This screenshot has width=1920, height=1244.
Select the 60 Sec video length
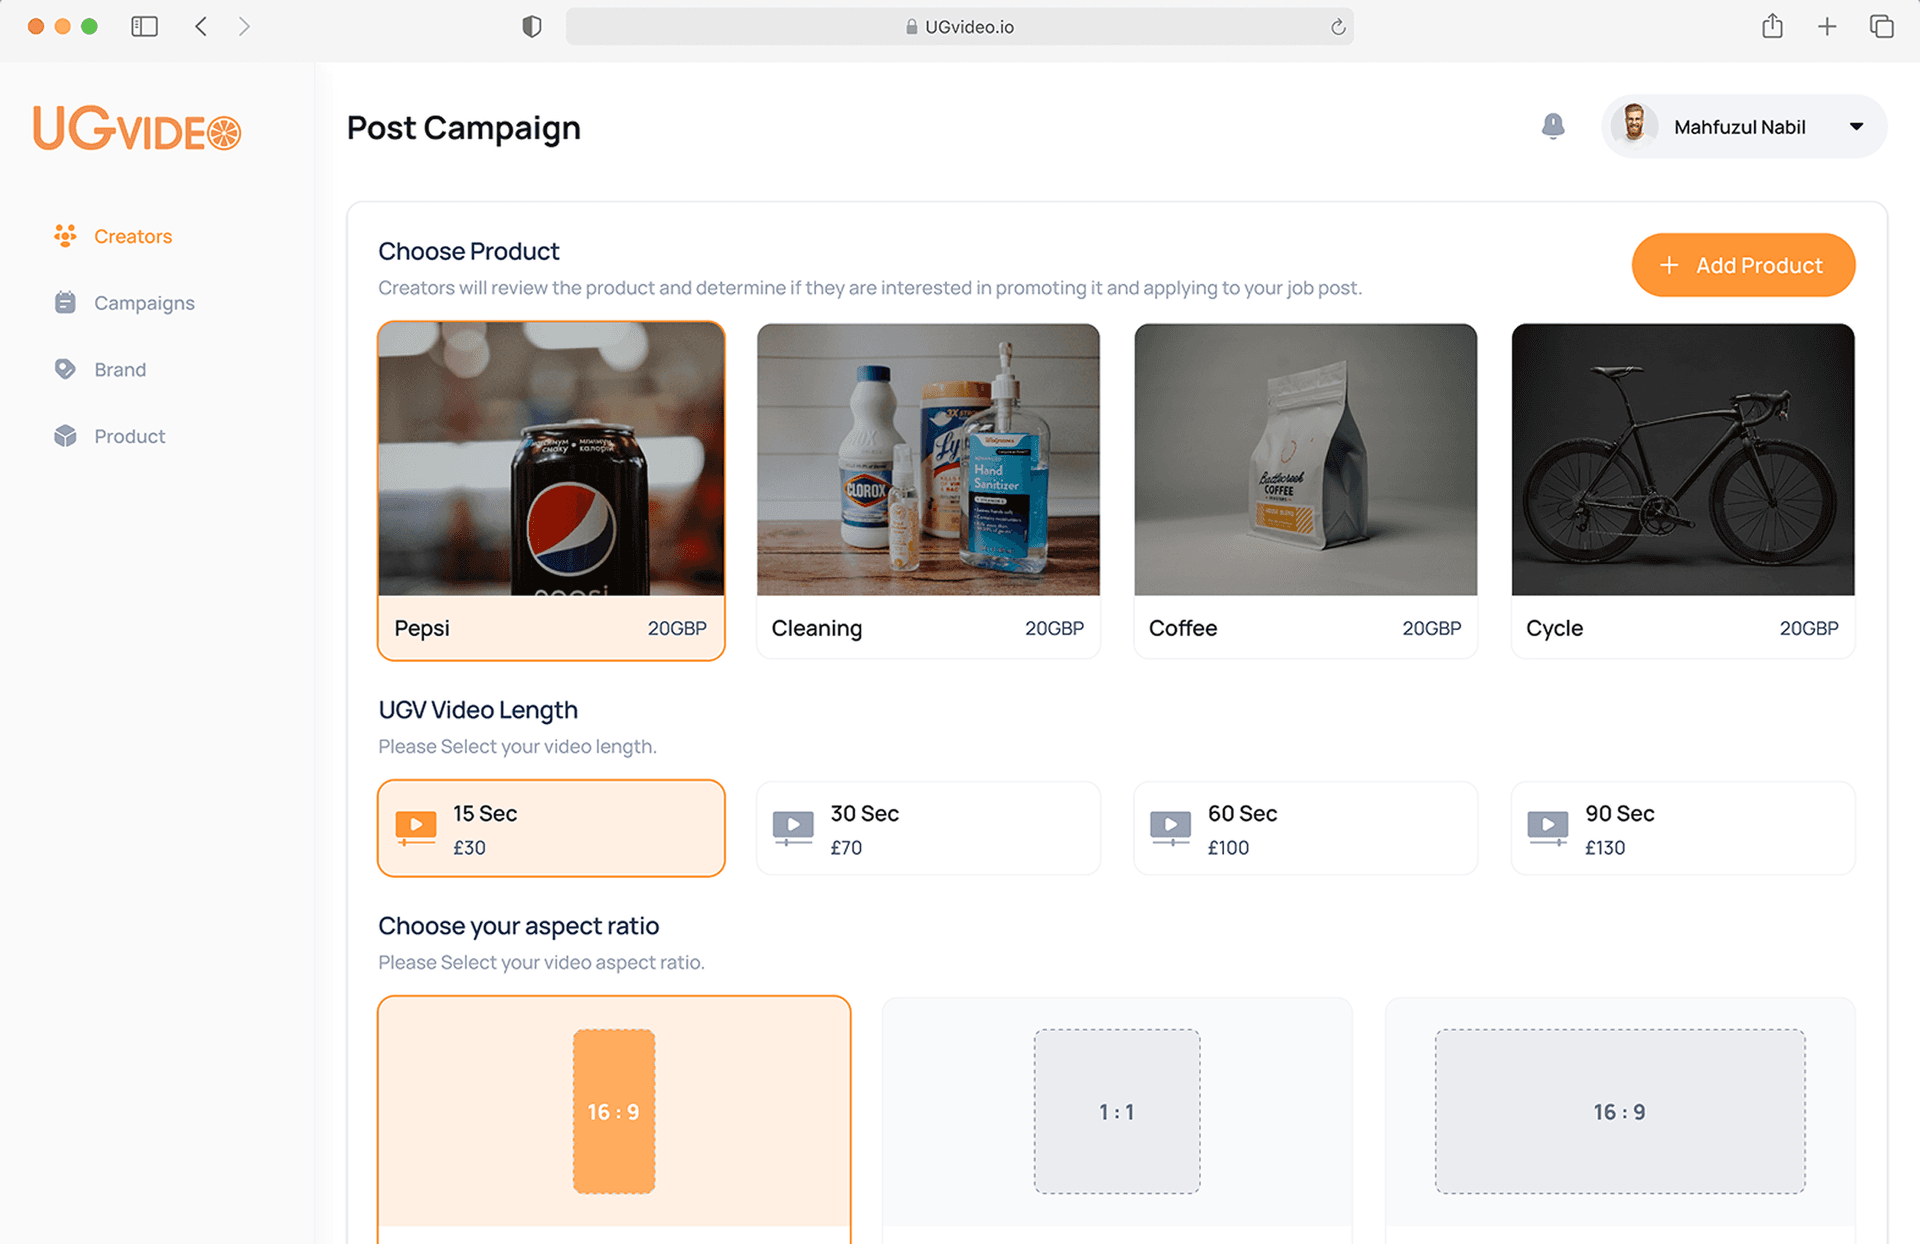[x=1304, y=829]
